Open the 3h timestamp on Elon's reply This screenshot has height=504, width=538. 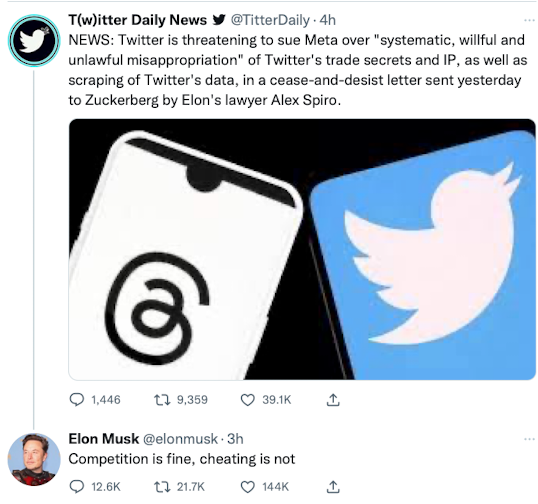pos(235,439)
